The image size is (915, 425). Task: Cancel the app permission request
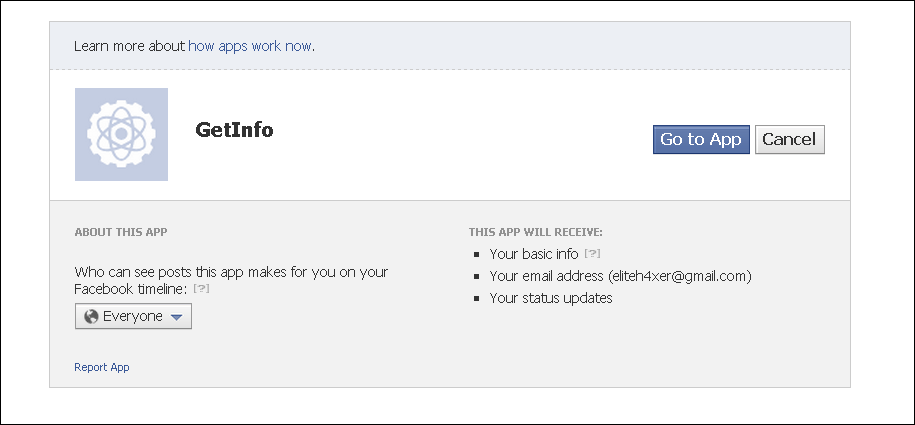(x=790, y=140)
